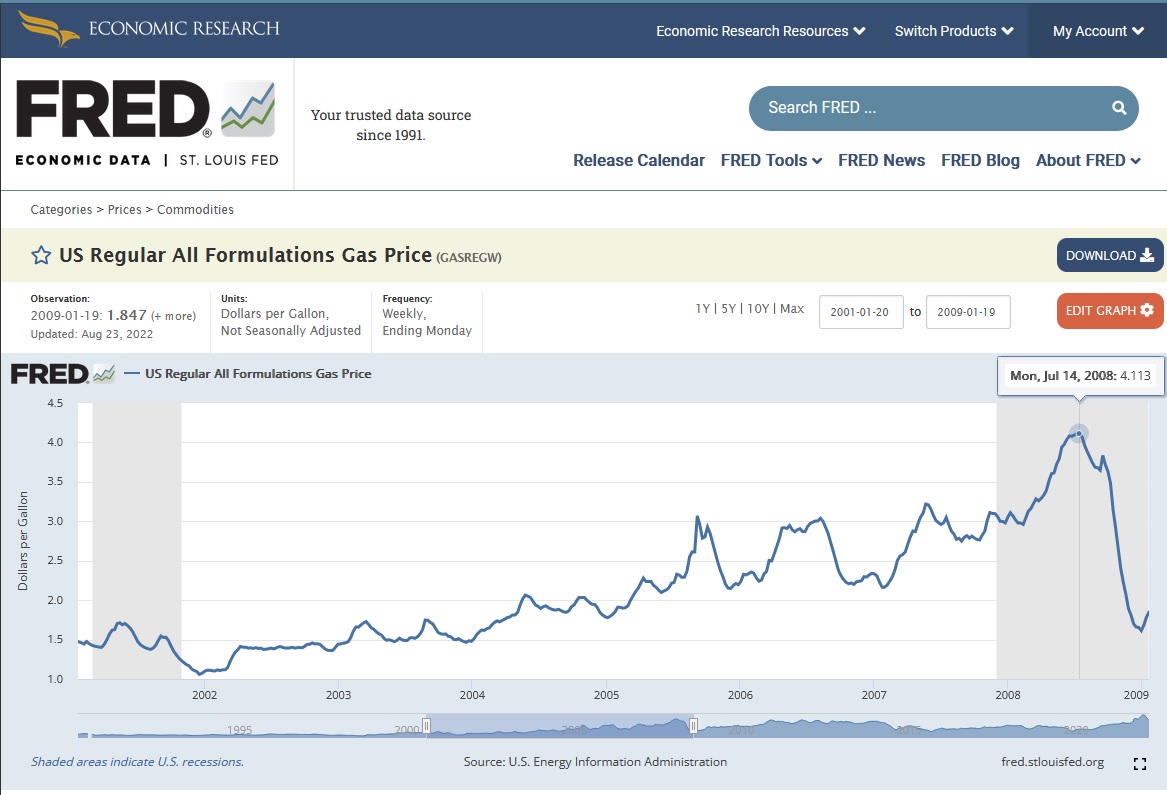
Task: Click the start date field 2001-01-20
Action: click(x=861, y=312)
